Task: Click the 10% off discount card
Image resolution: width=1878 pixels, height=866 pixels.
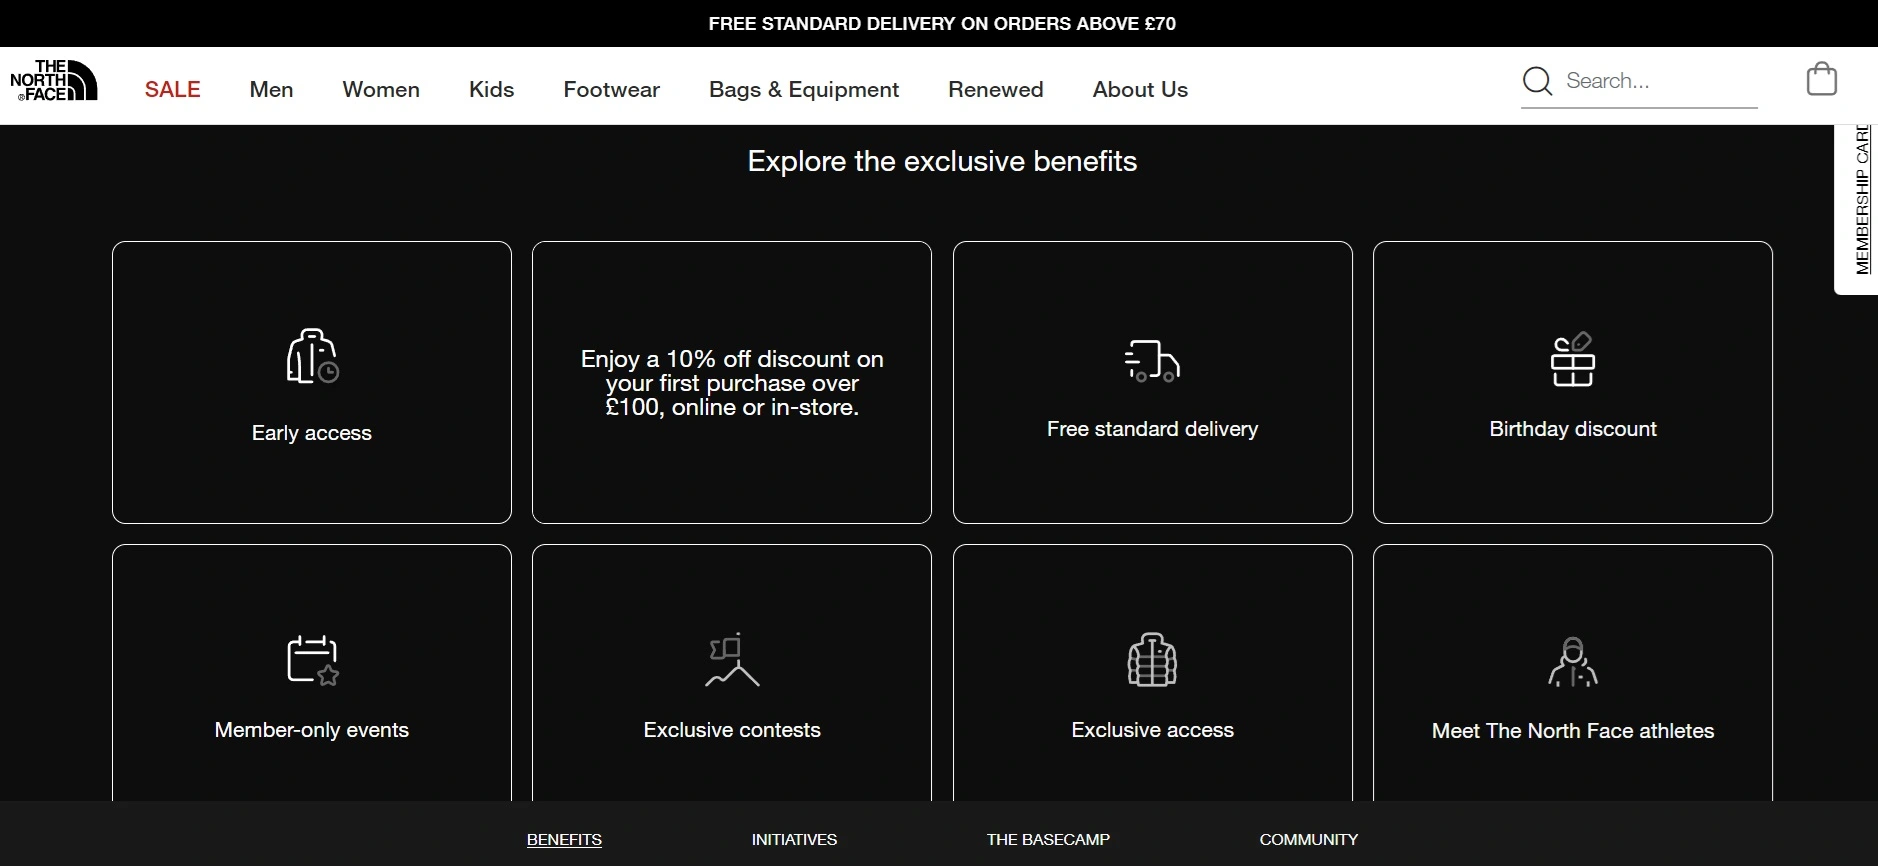Action: point(732,383)
